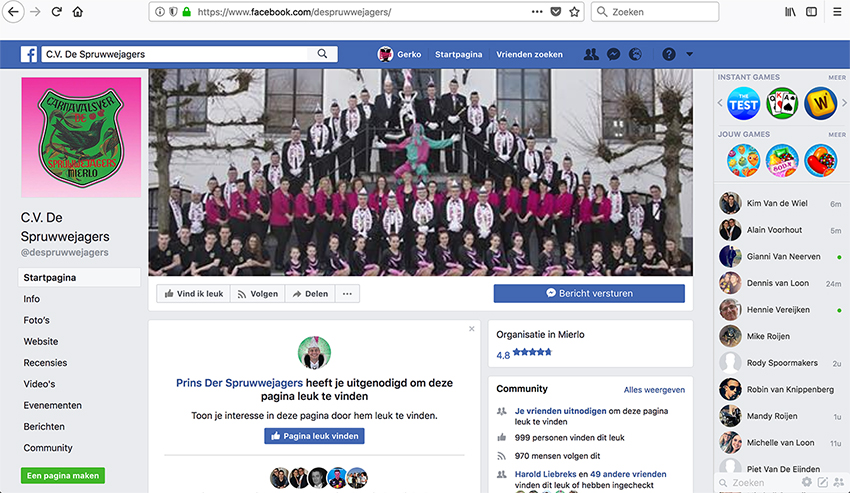850x493 pixels.
Task: Click 49 andere vrienden link
Action: click(x=628, y=473)
